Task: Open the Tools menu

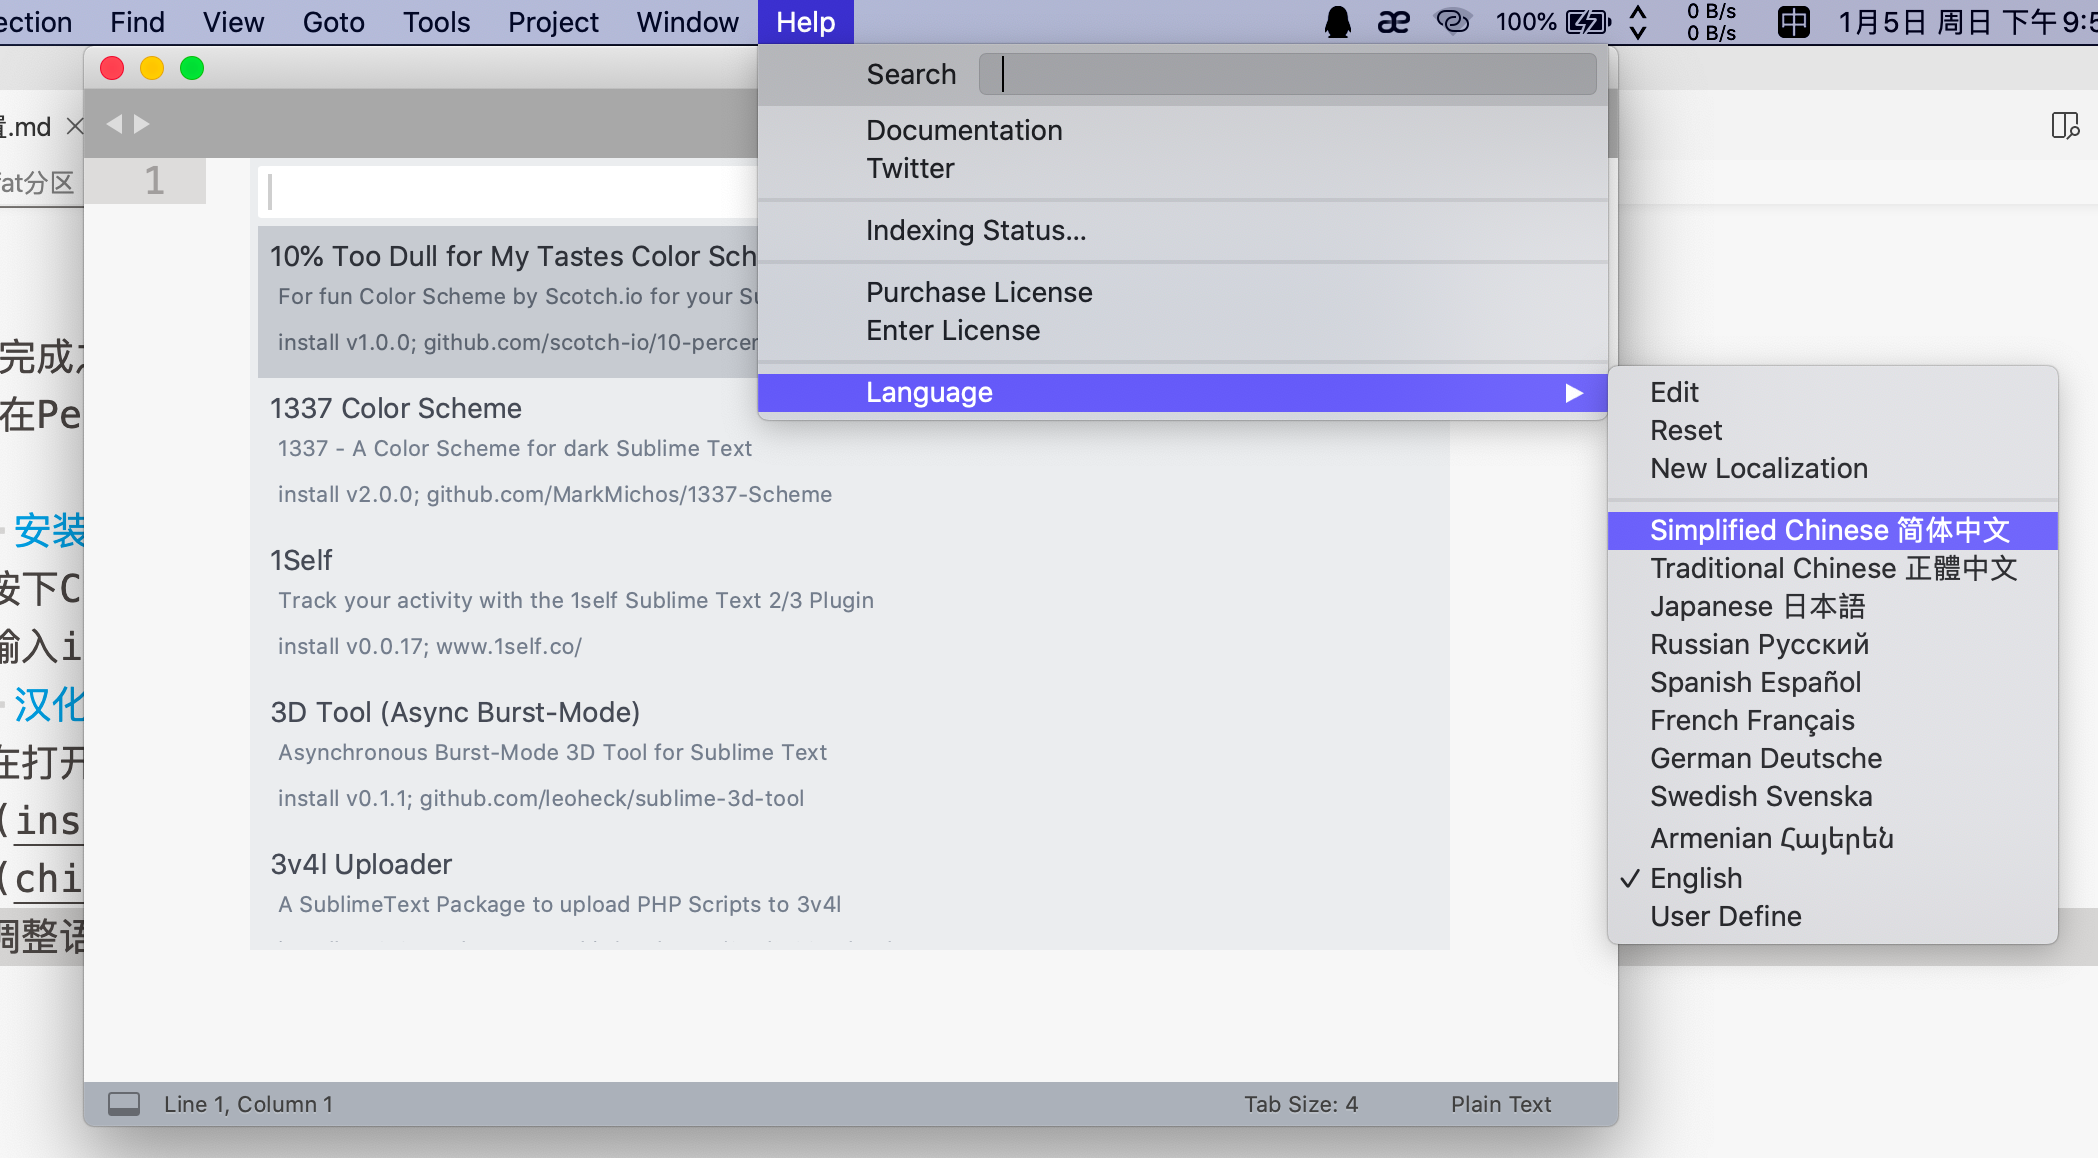Action: [x=436, y=22]
